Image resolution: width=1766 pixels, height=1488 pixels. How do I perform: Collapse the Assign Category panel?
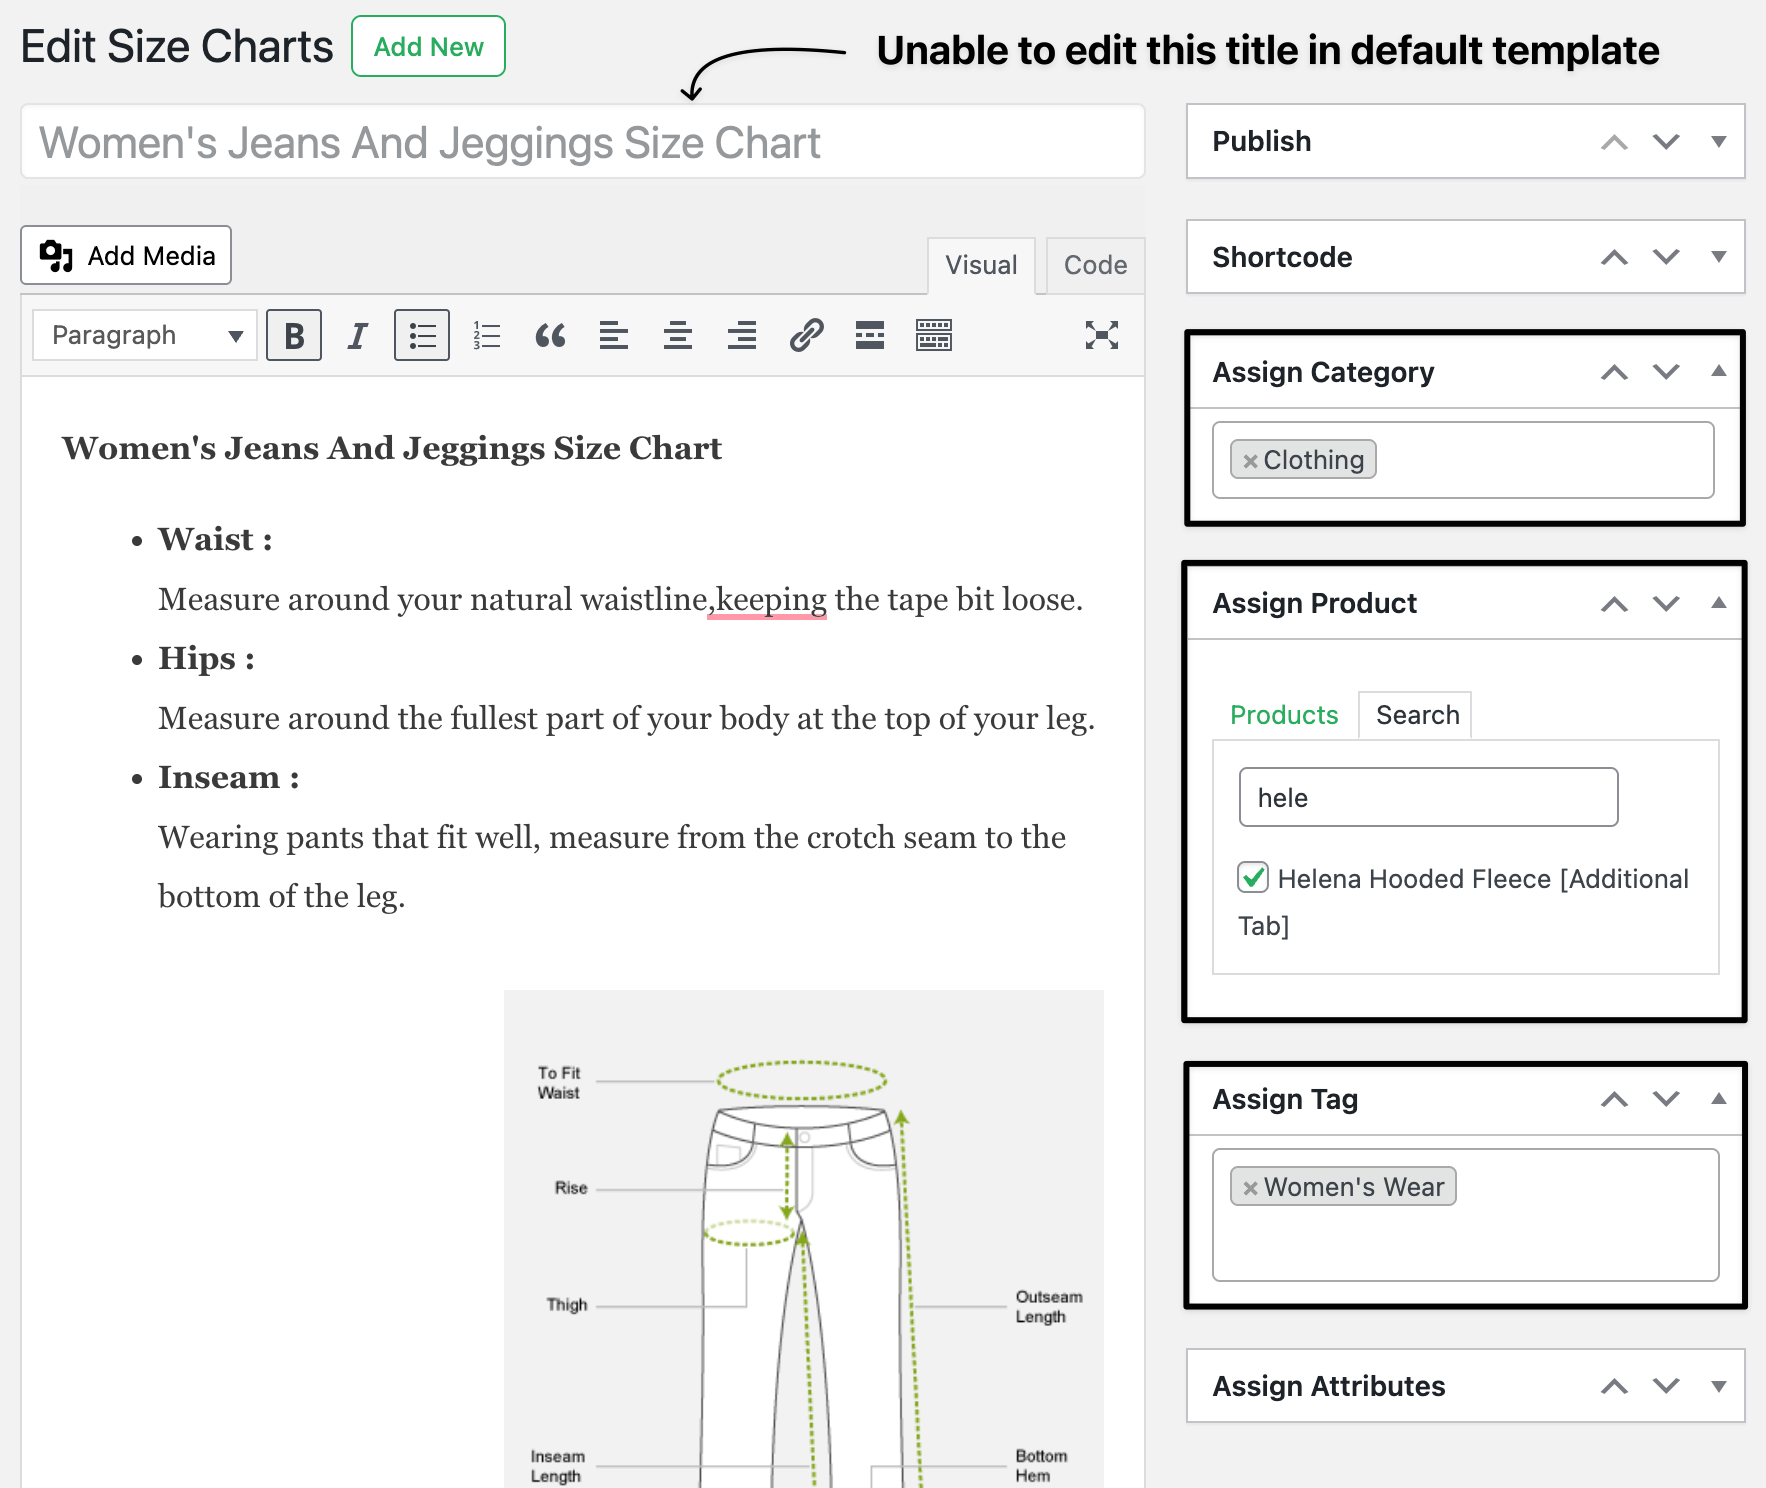[1719, 371]
